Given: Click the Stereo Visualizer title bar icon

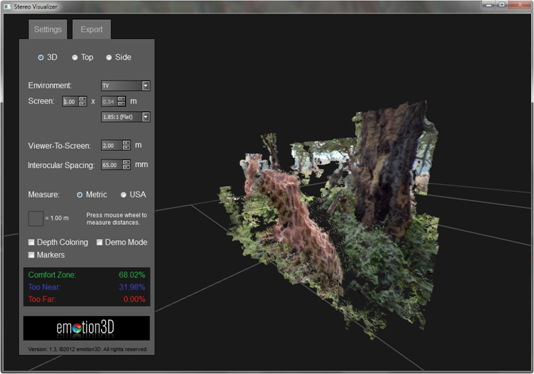Looking at the screenshot, I should coord(7,6).
